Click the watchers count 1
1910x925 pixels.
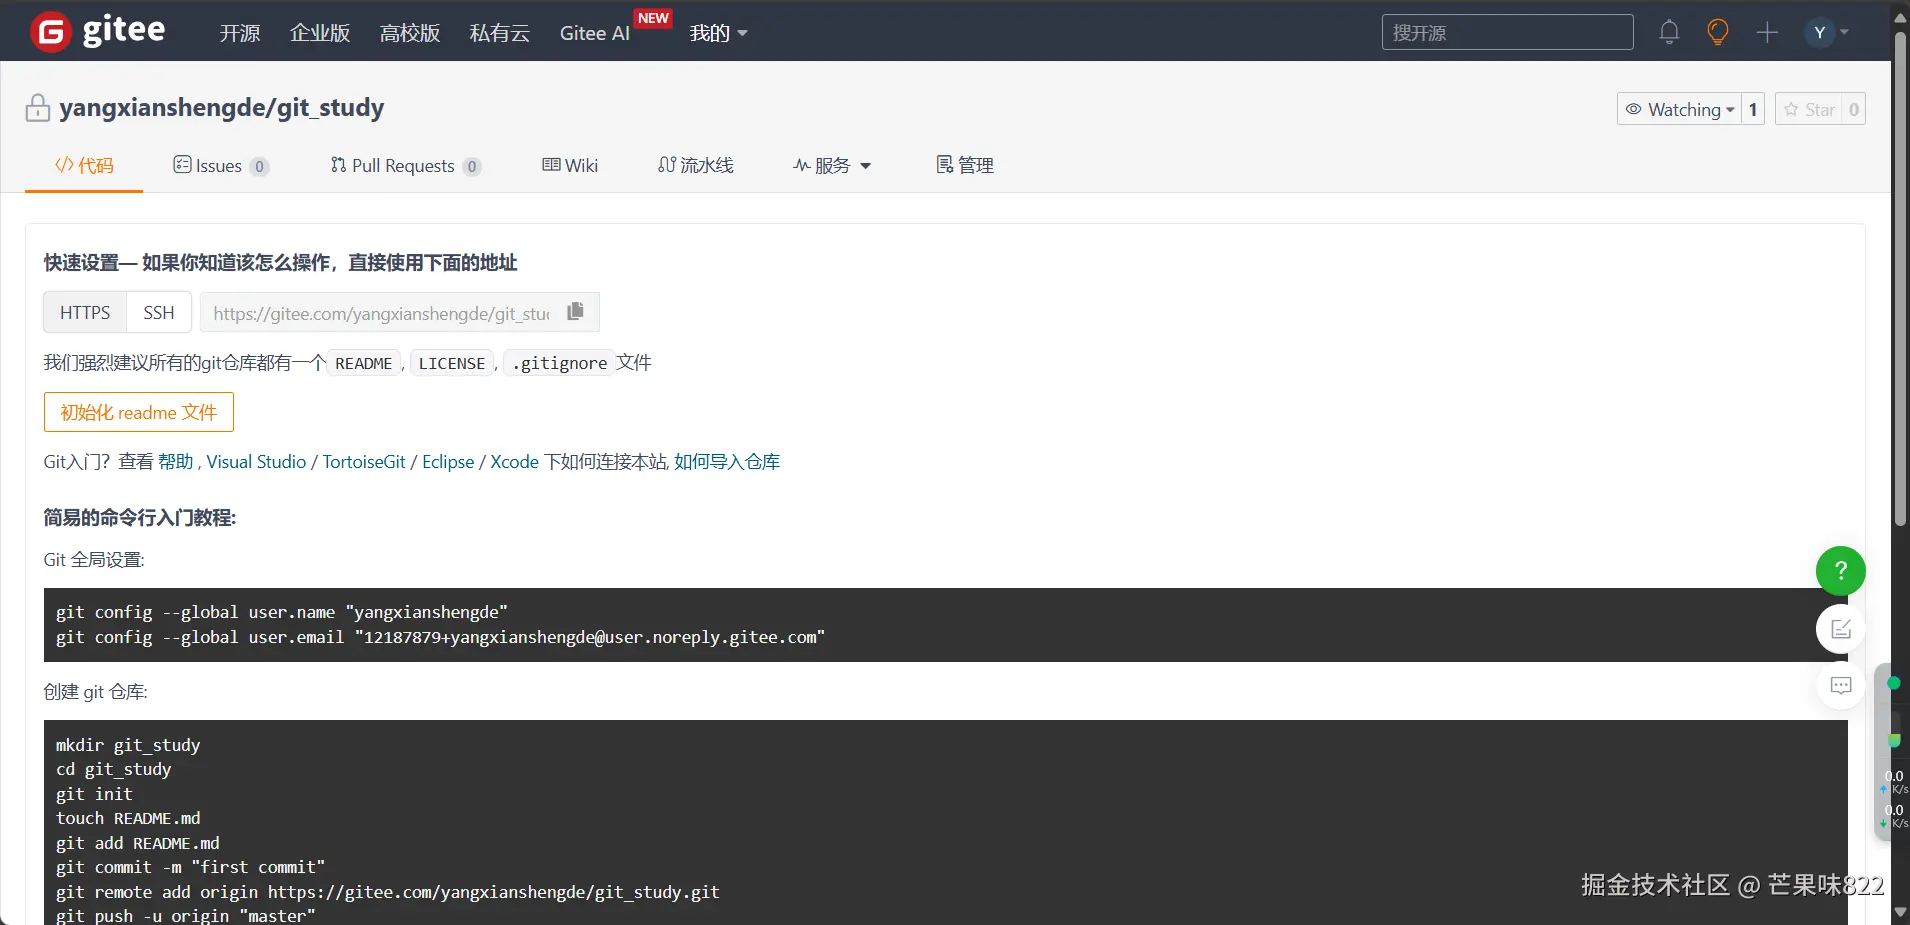[1752, 109]
